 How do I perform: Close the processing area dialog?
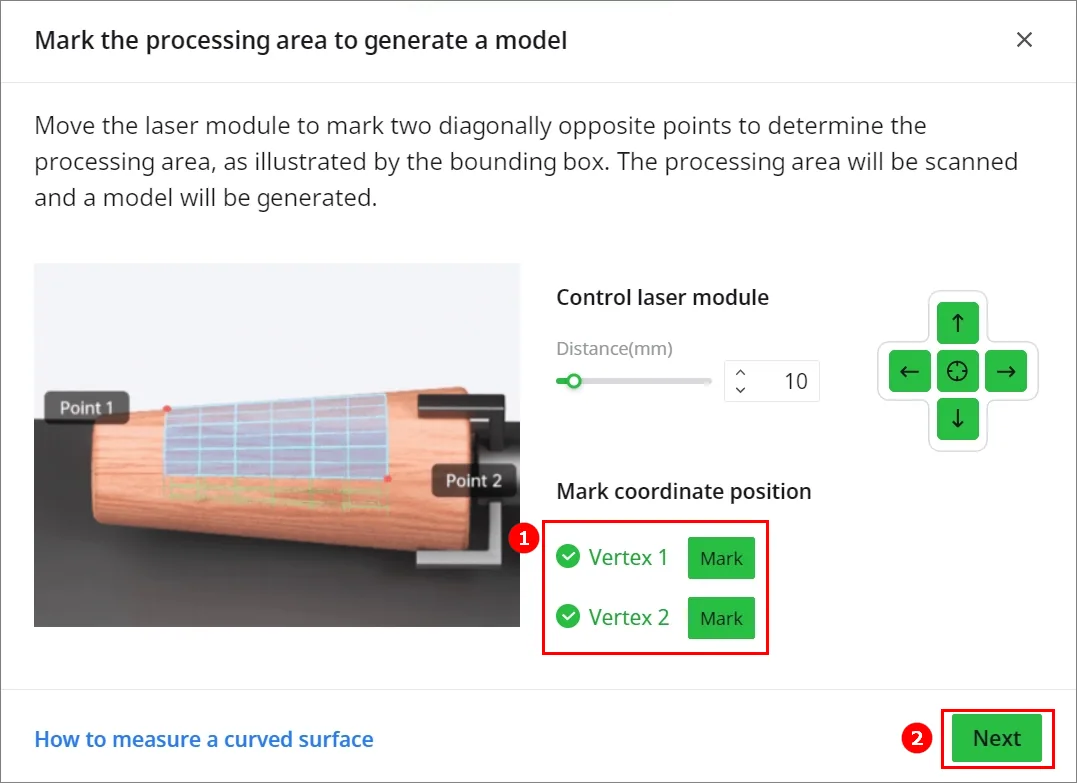point(1024,40)
